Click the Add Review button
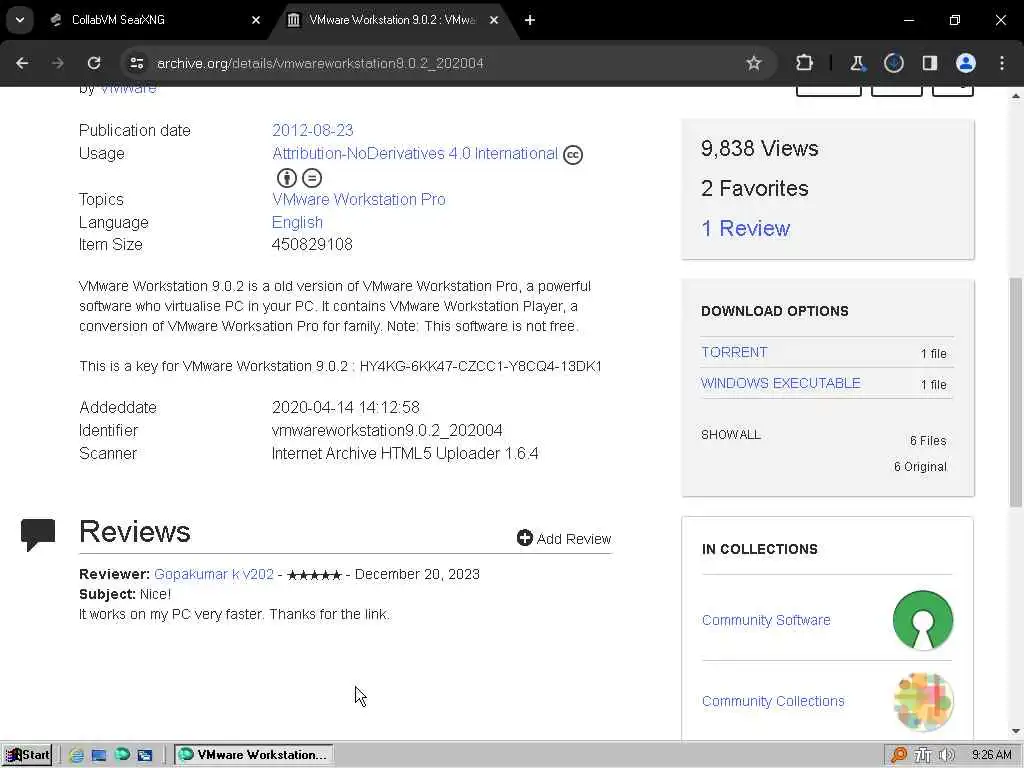This screenshot has height=768, width=1024. coord(564,539)
